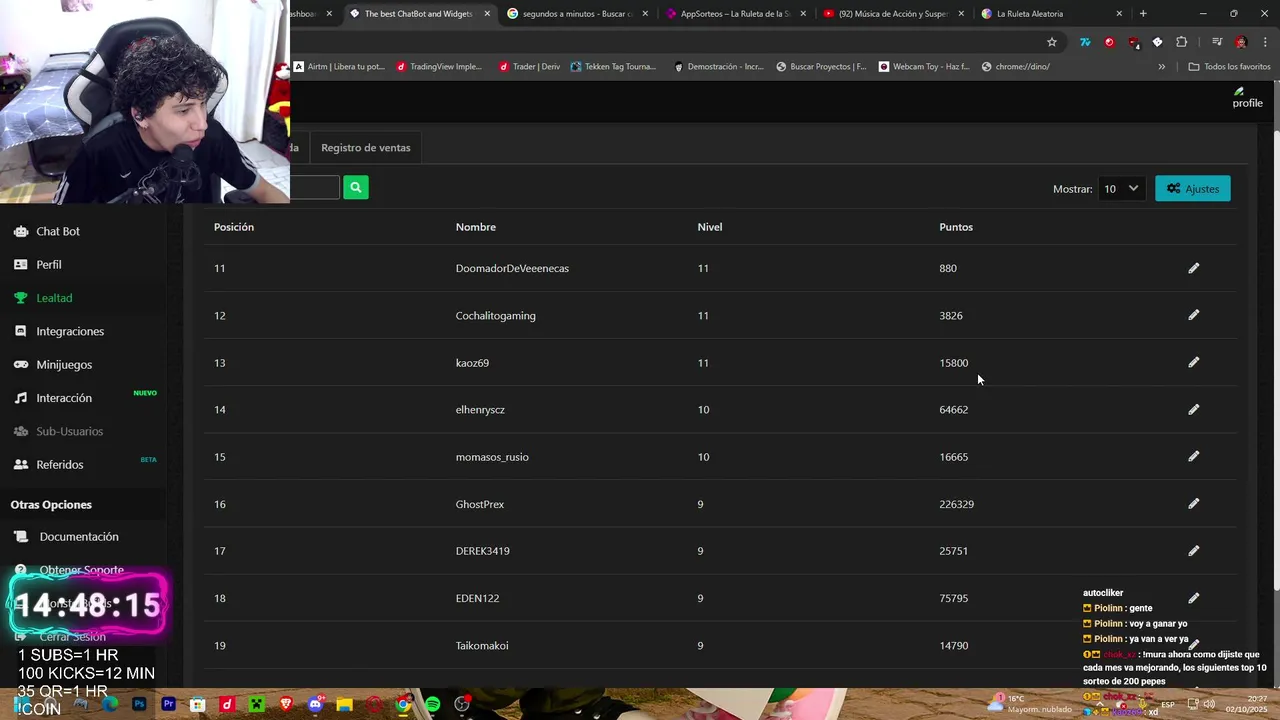This screenshot has height=720, width=1280.
Task: Open the Trader | Deriv bookmark
Action: tap(529, 67)
